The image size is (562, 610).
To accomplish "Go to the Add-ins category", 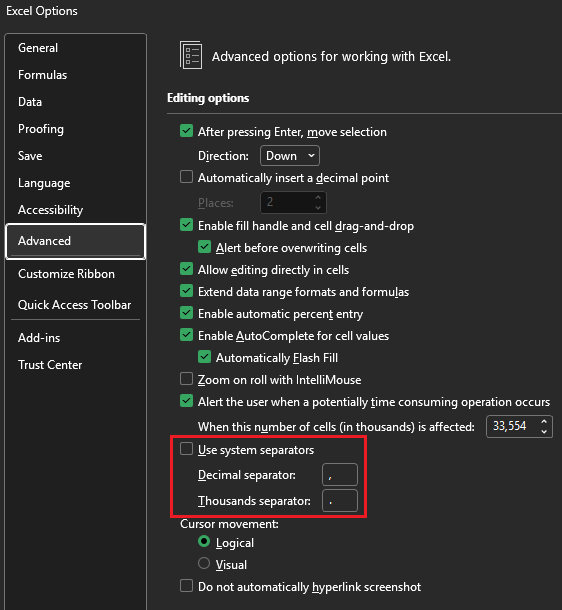I will click(x=39, y=338).
